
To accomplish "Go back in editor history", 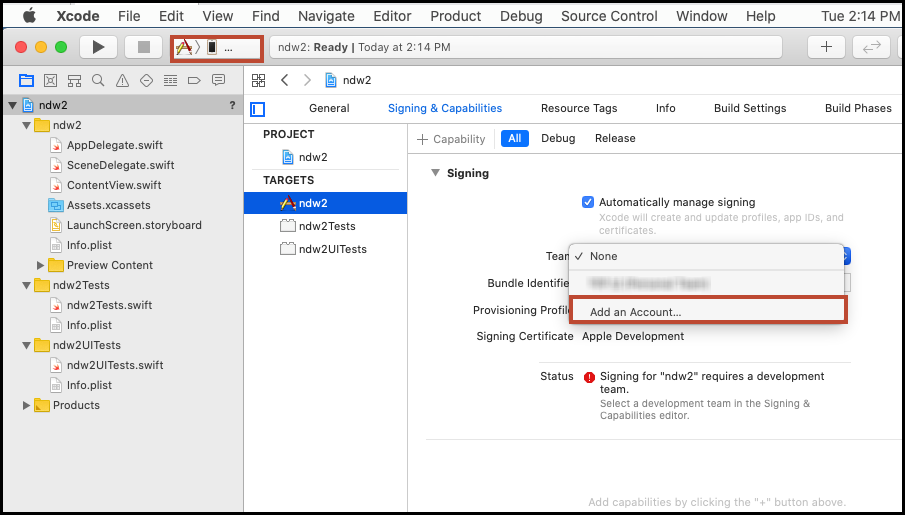I will tap(285, 80).
